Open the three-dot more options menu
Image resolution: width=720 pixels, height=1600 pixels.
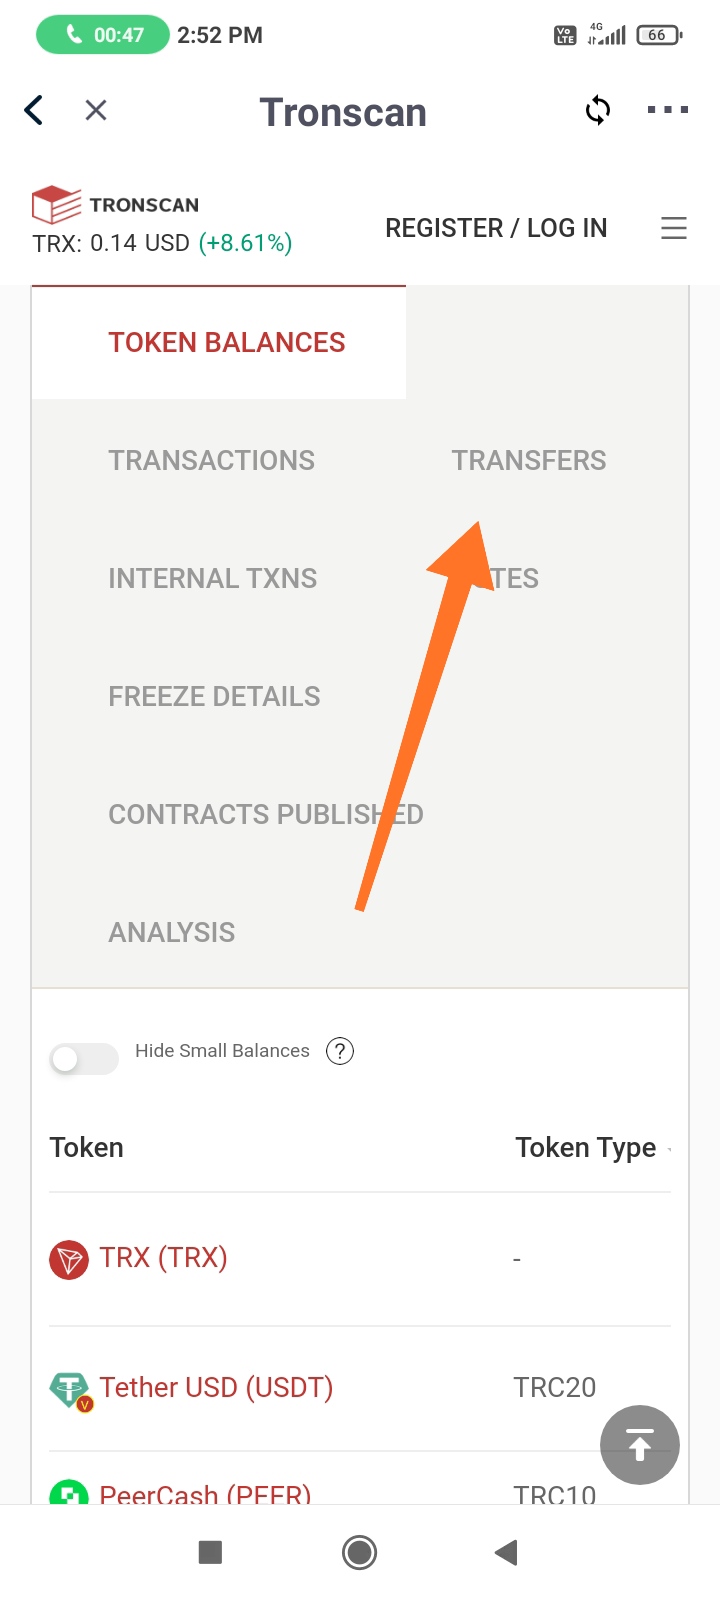668,110
